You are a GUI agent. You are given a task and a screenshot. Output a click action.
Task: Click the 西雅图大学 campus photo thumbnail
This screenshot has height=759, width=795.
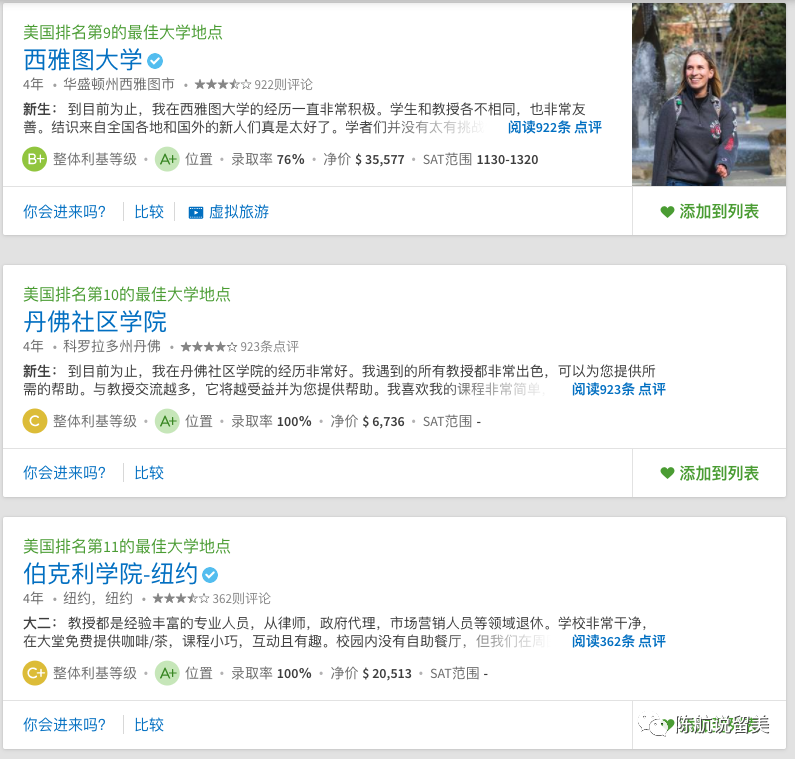[709, 95]
